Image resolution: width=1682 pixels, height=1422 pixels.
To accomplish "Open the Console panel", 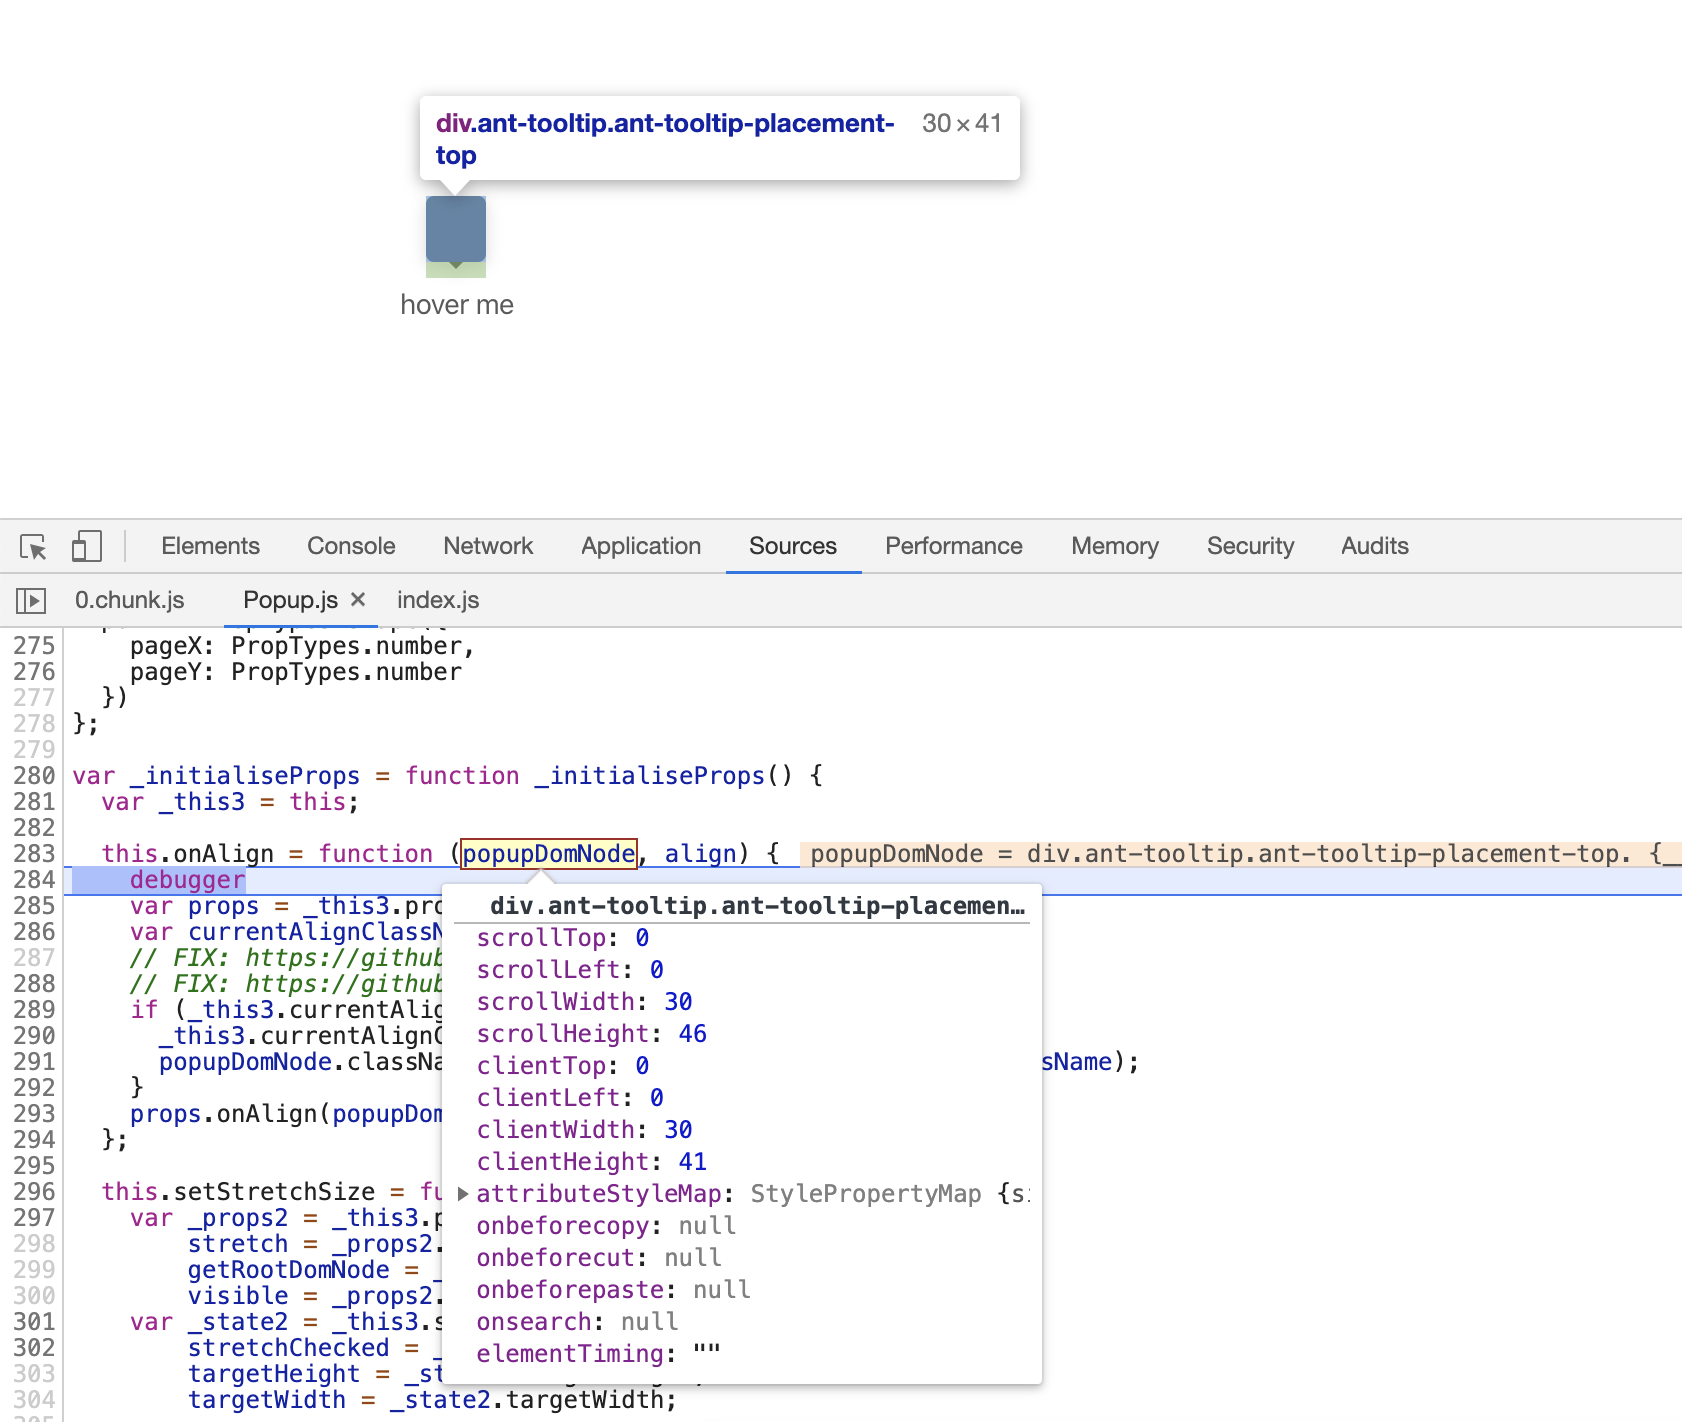I will click(x=350, y=546).
